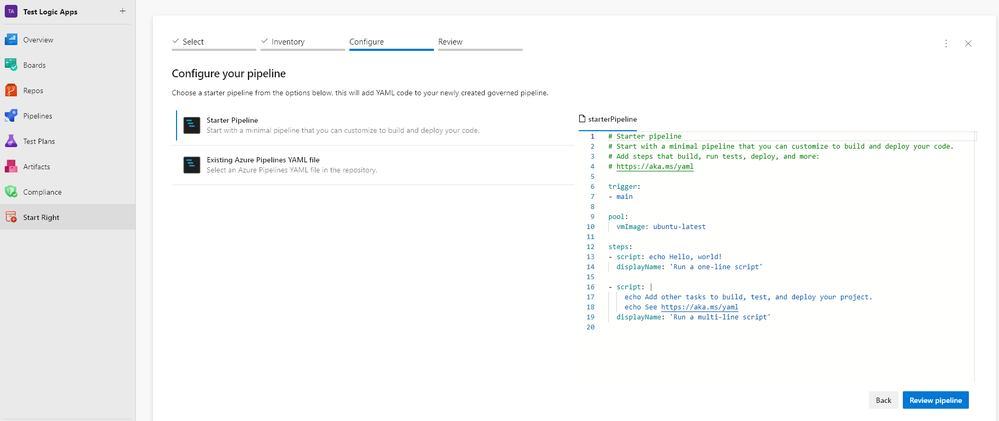Click 'script: echo Hello, world!' line
The height and width of the screenshot is (421, 999).
[665, 257]
